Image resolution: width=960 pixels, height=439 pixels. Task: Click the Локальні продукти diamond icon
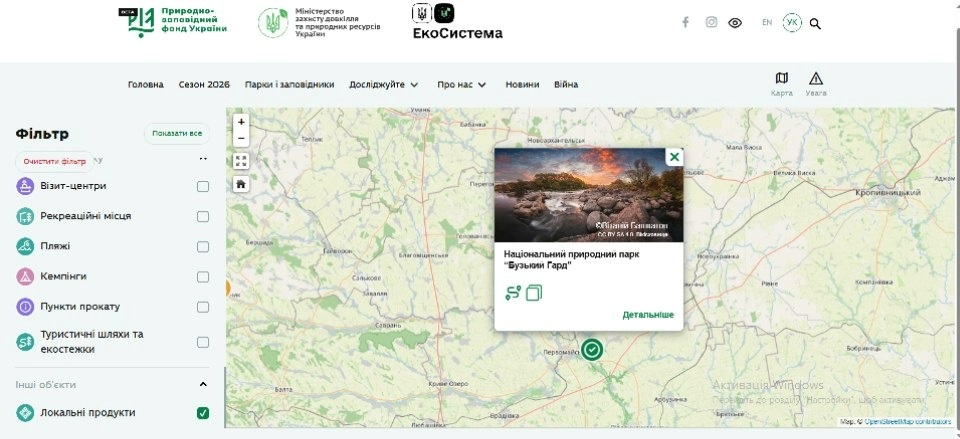25,413
